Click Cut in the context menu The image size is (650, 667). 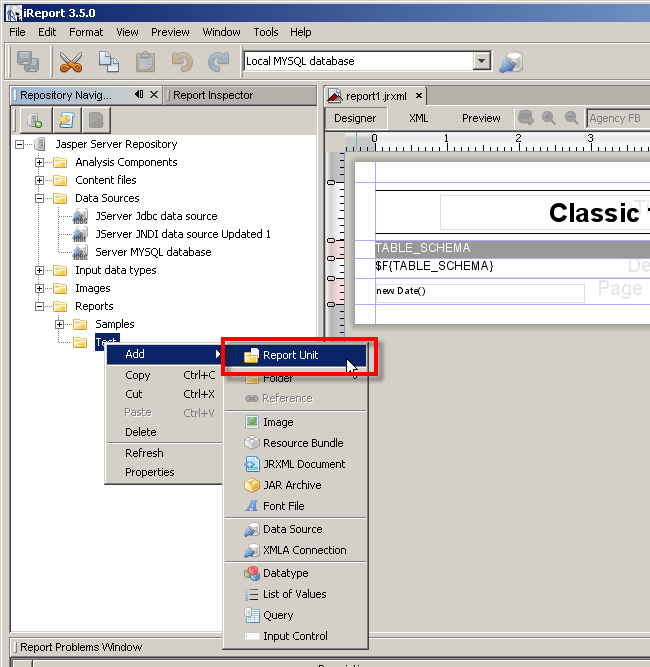point(165,394)
